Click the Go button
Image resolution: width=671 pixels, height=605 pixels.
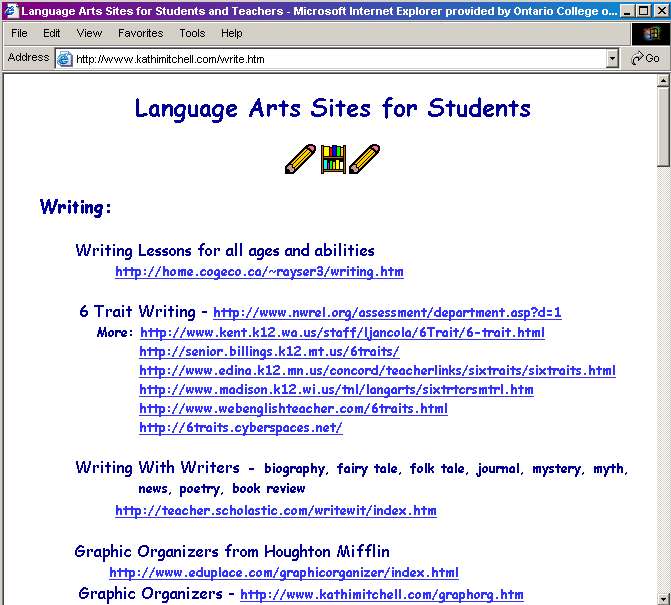click(645, 58)
